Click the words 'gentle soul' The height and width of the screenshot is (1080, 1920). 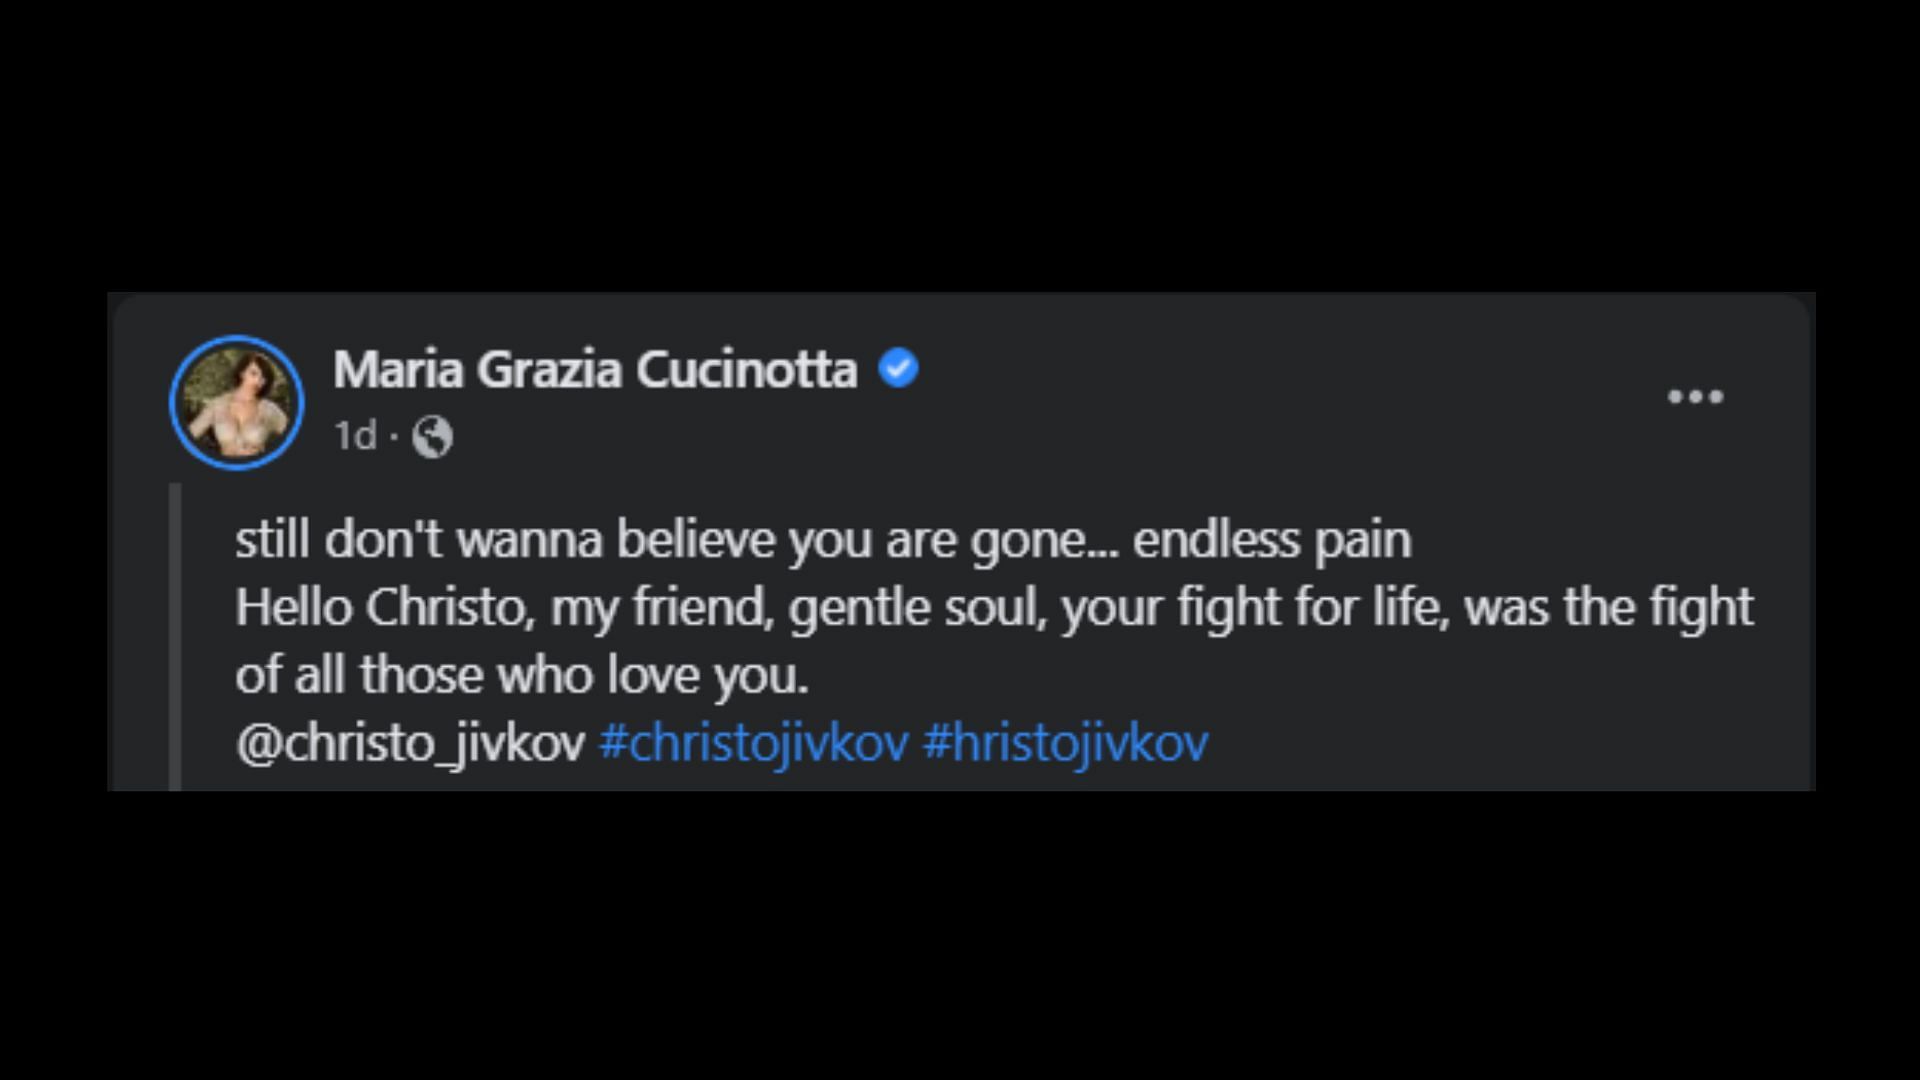pos(917,608)
